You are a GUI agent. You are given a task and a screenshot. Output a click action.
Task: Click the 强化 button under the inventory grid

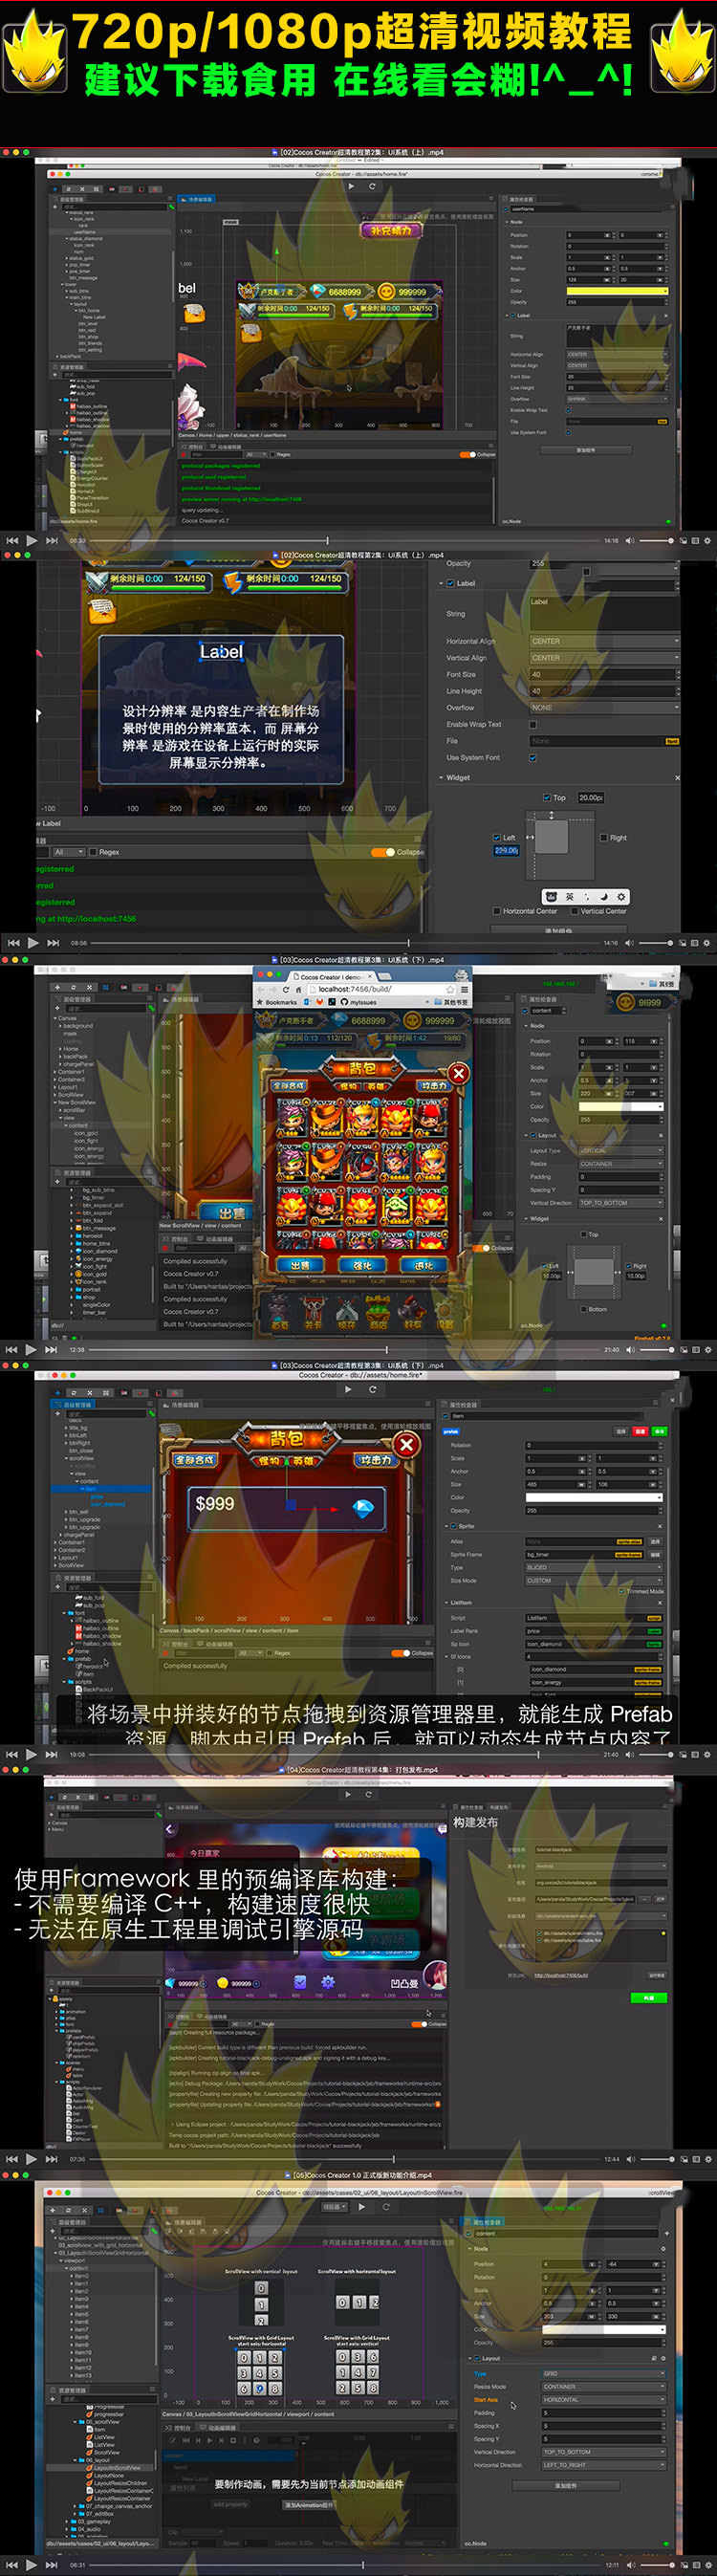point(362,1265)
